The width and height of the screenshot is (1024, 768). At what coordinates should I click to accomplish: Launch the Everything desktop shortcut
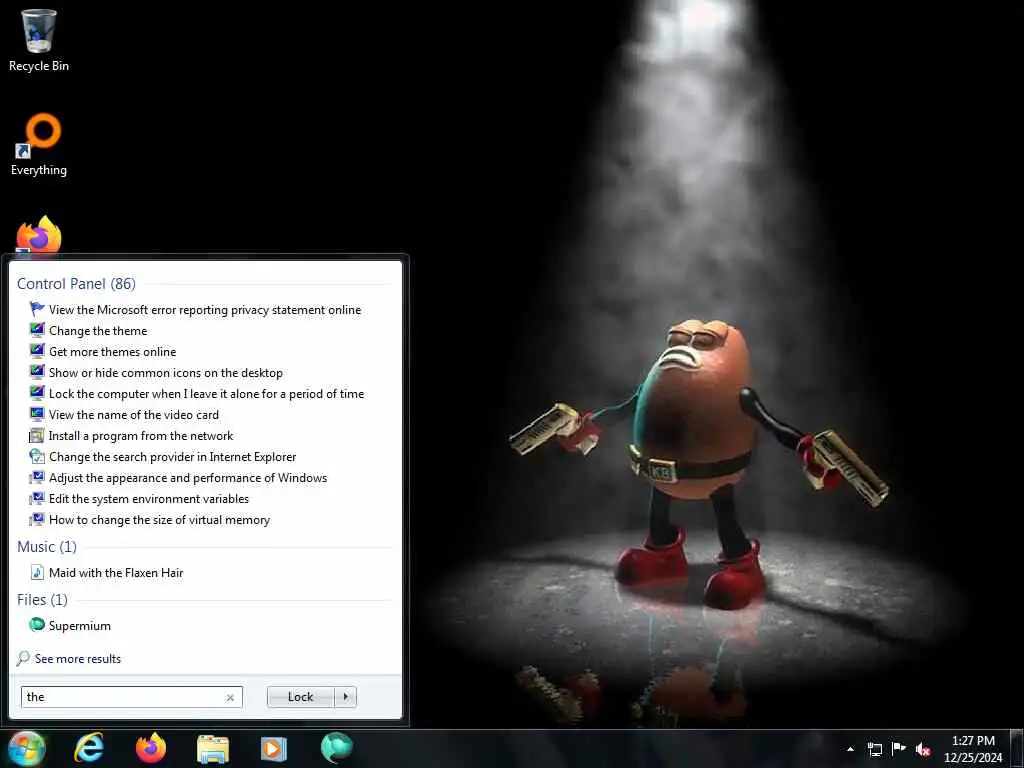click(39, 145)
